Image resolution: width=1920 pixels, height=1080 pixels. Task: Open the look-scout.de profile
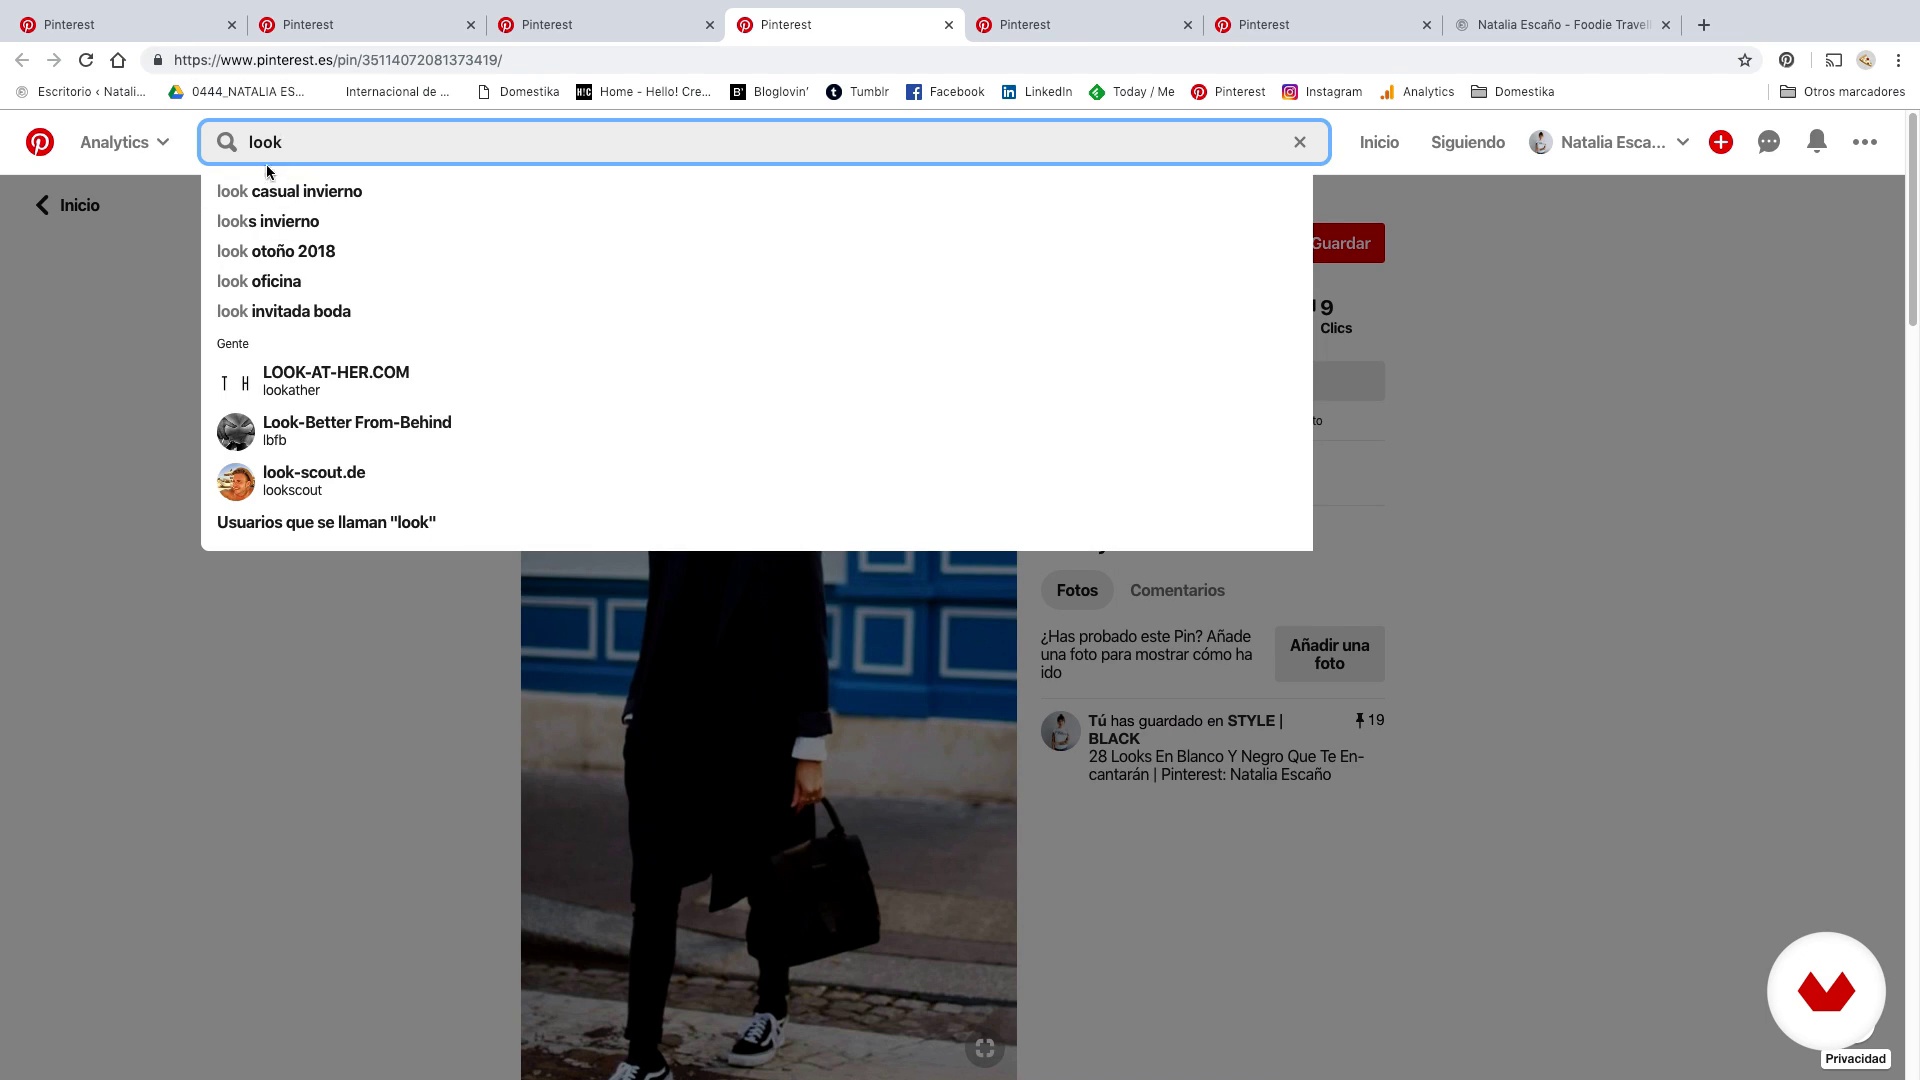pos(314,480)
